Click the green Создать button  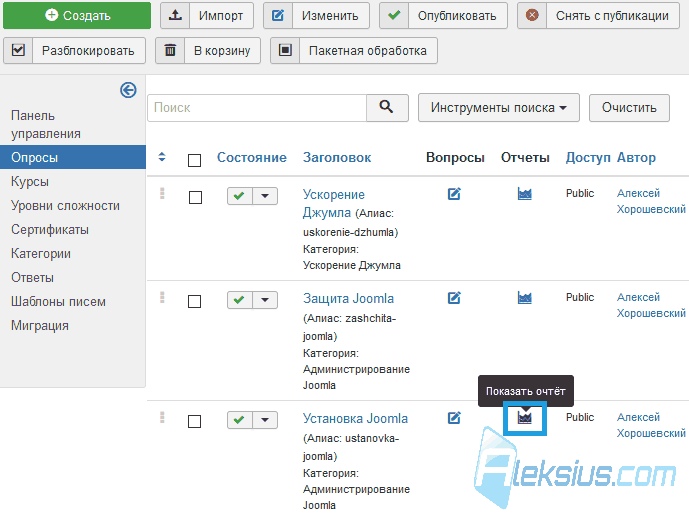point(77,15)
